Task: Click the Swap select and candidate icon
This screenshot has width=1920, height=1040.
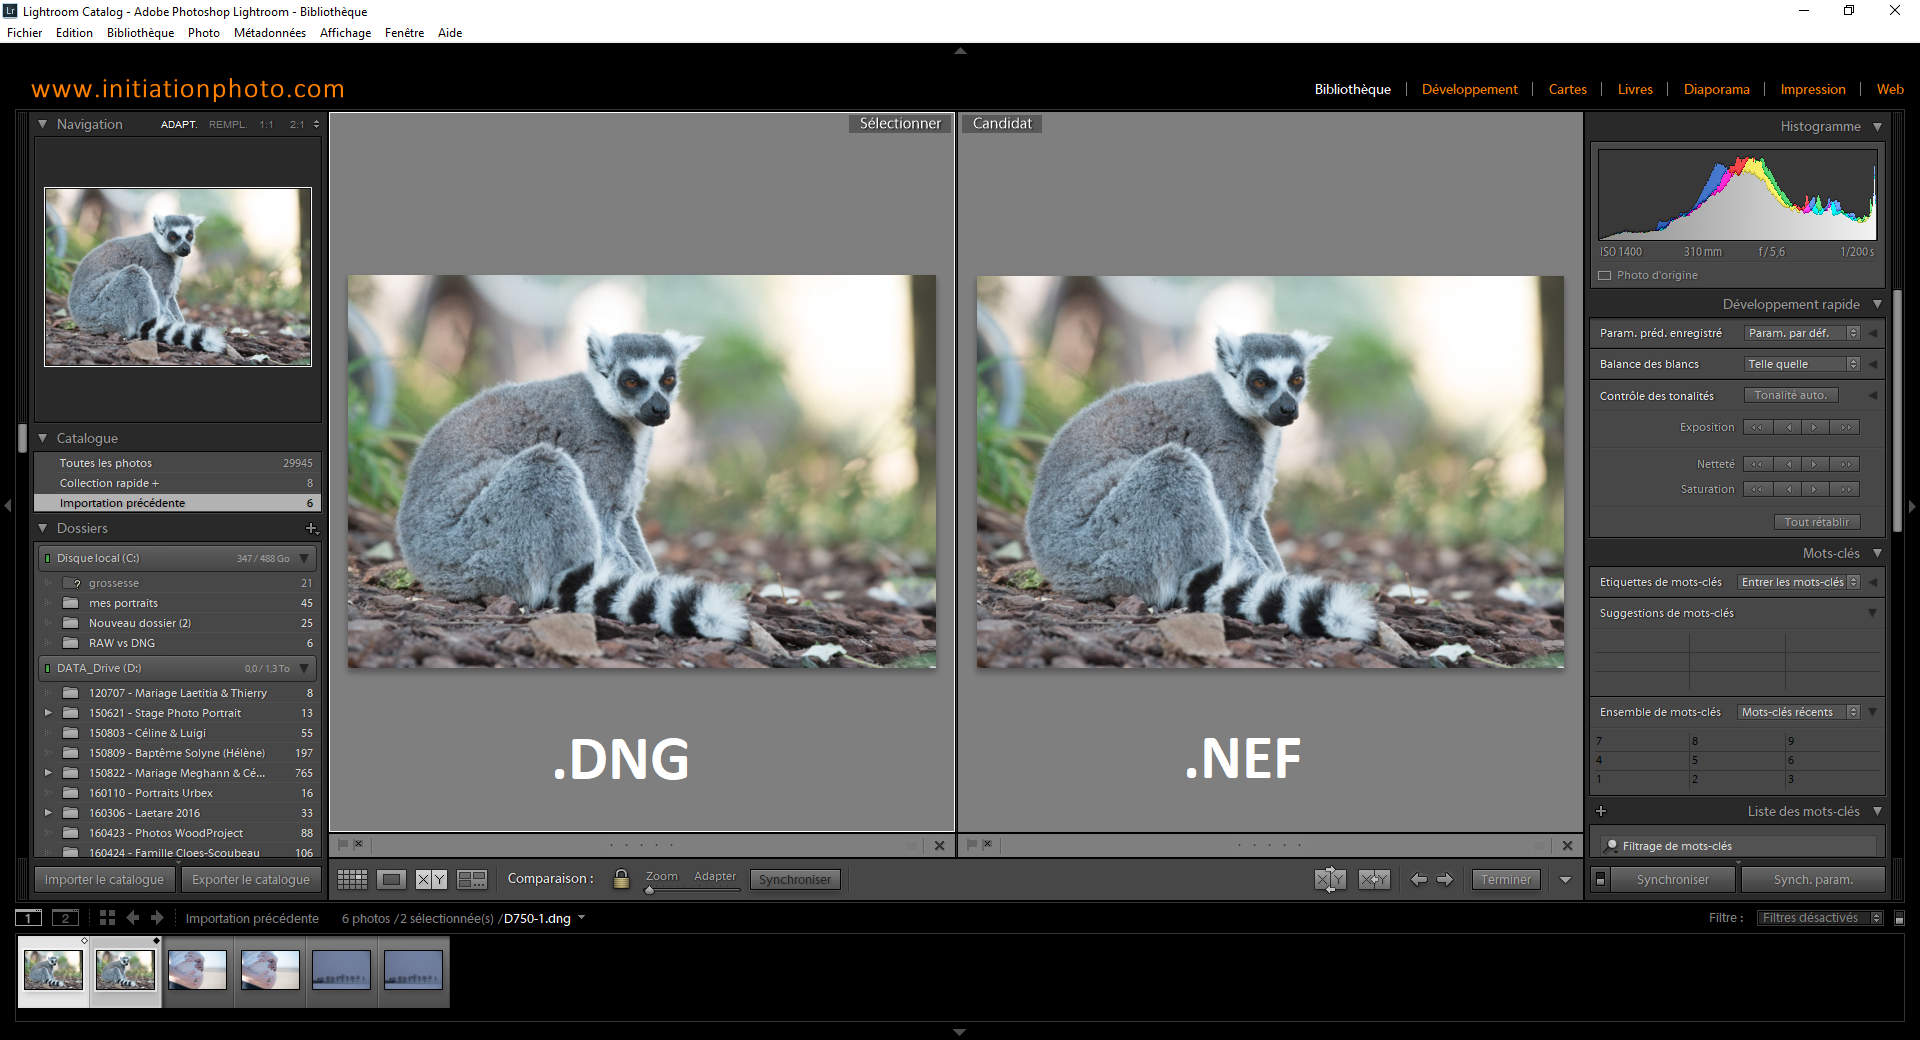Action: 1330,879
